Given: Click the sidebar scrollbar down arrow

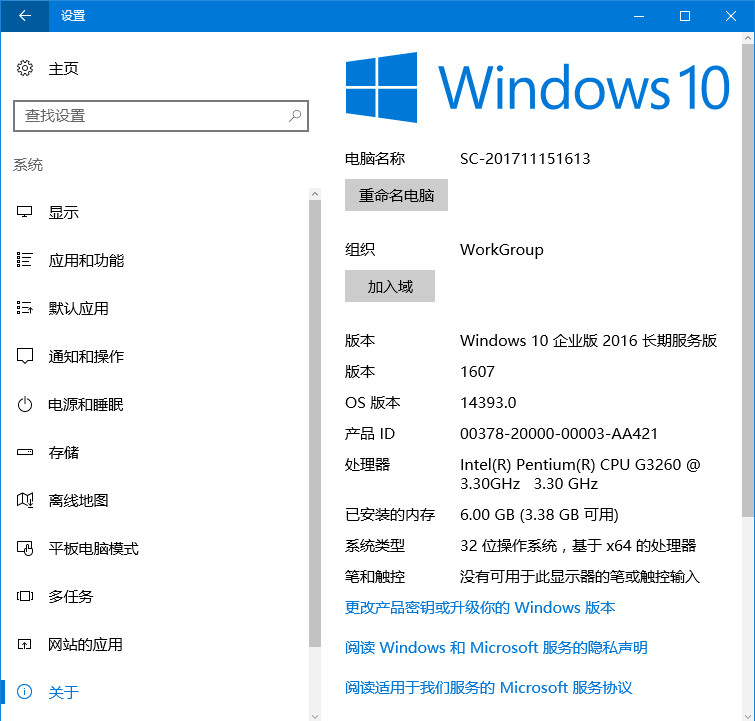Looking at the screenshot, I should [x=315, y=716].
